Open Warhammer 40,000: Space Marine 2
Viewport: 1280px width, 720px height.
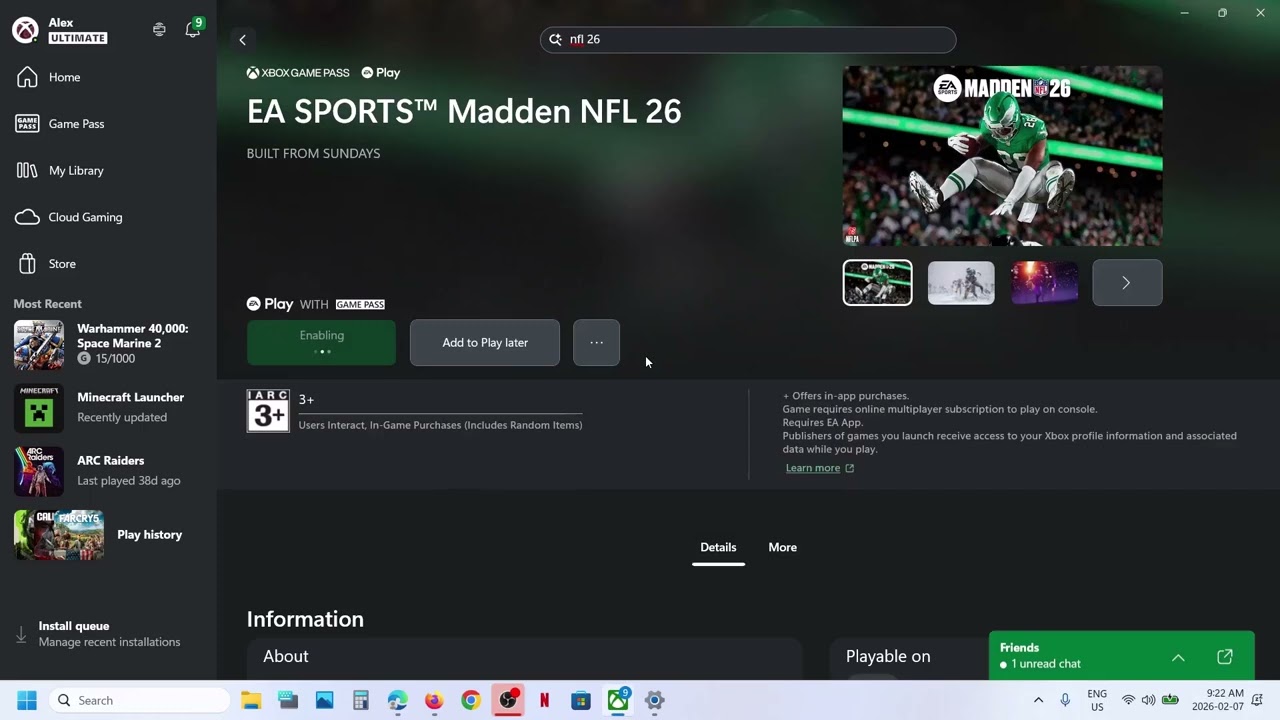(x=108, y=343)
